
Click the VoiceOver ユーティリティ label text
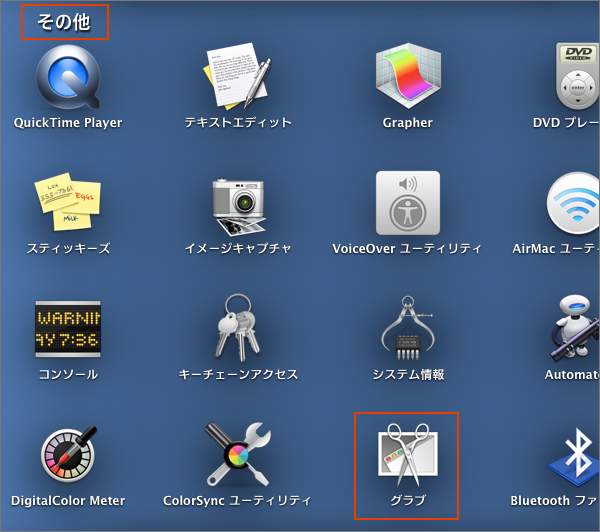tap(407, 249)
